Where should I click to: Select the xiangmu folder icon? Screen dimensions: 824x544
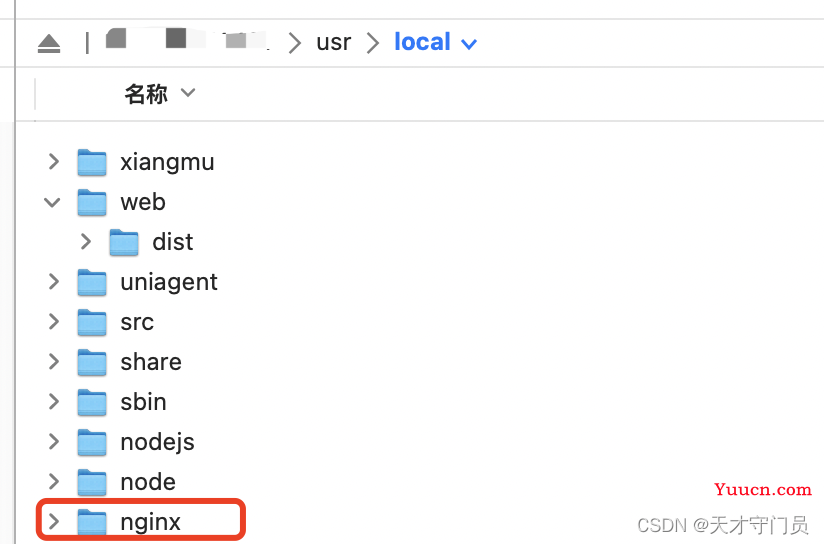92,162
